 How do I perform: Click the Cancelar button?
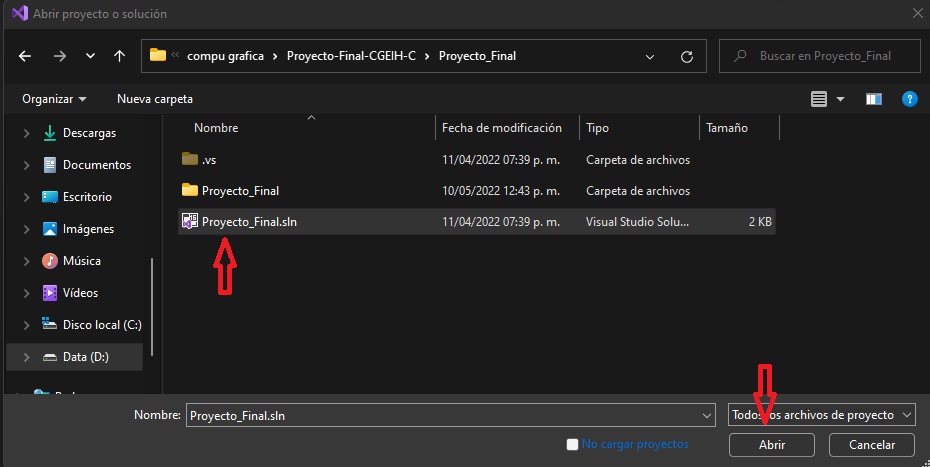click(872, 445)
